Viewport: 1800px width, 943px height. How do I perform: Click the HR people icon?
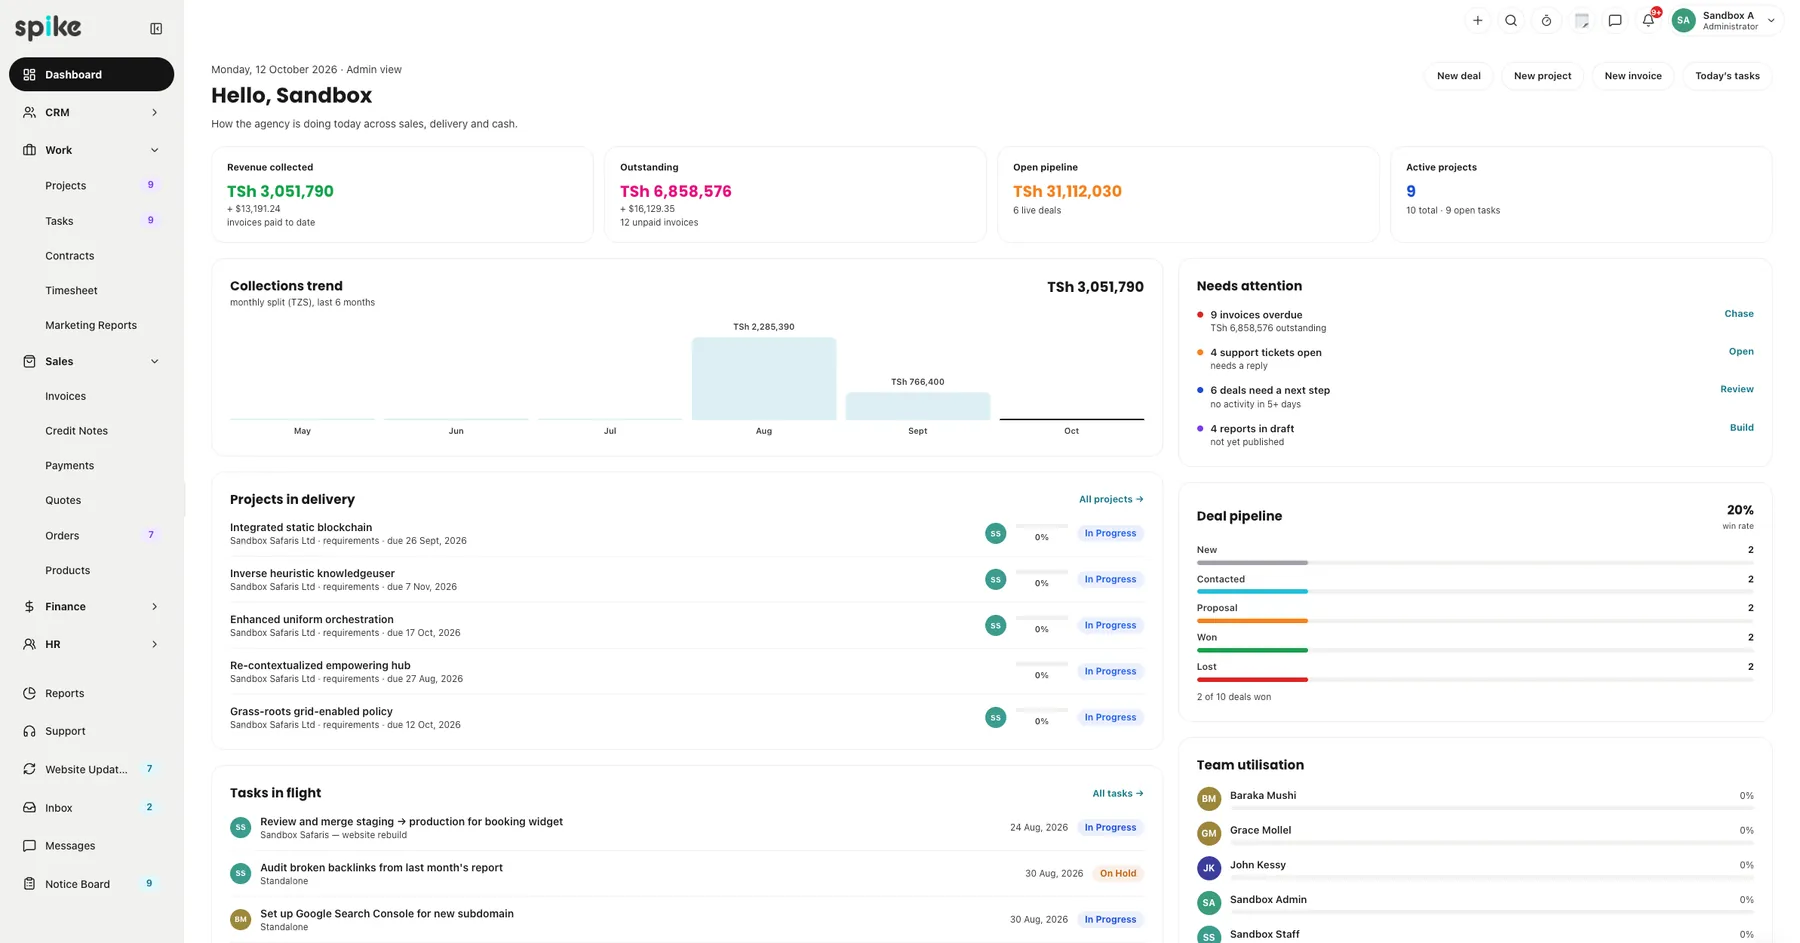[29, 645]
